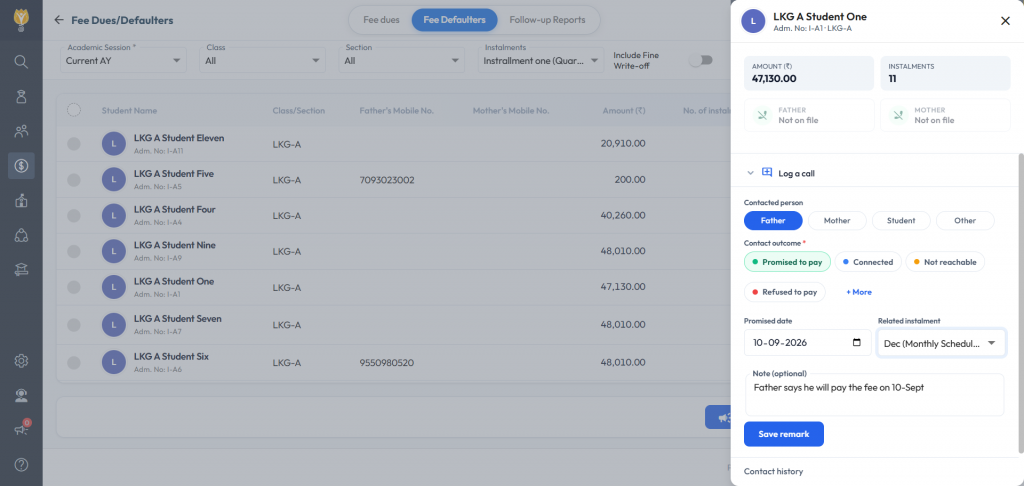Open announcements megaphone icon in sidebar
This screenshot has width=1024, height=486.
(21, 429)
